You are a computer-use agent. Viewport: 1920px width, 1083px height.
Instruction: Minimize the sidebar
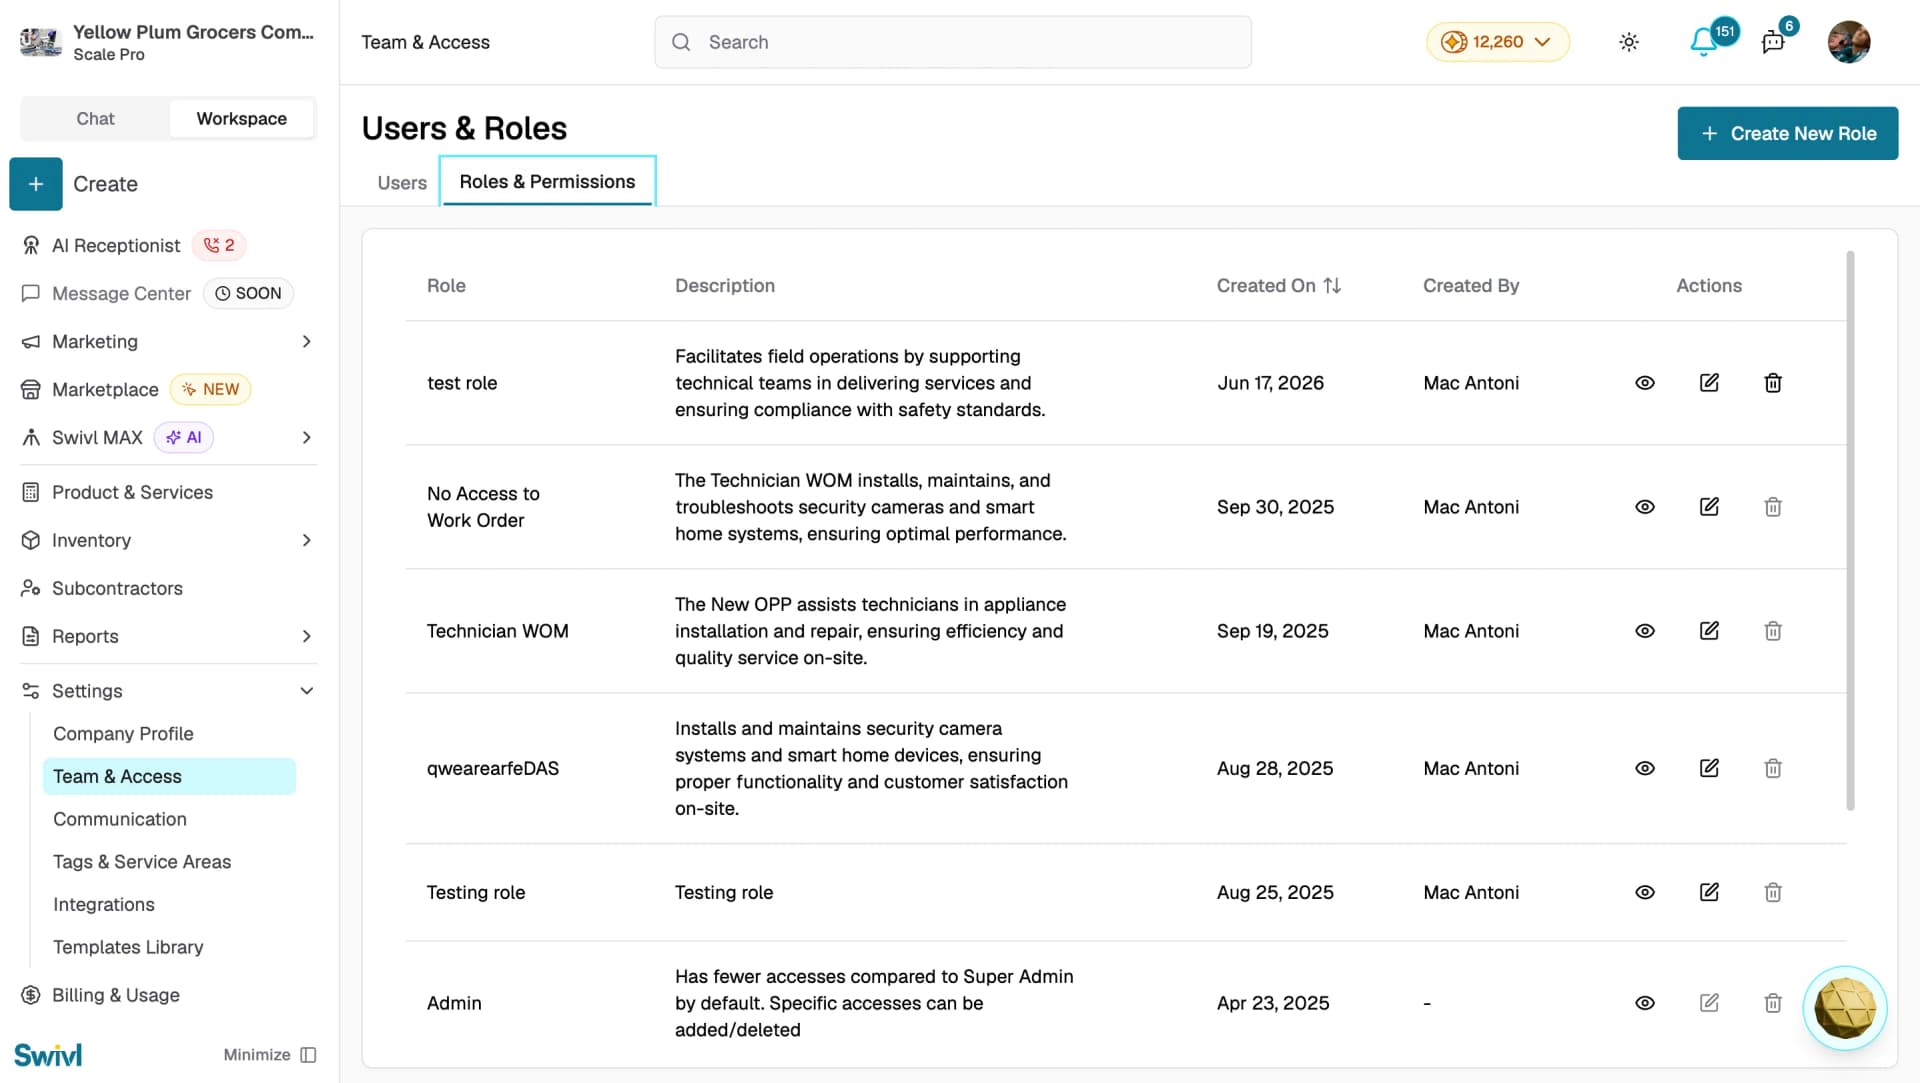click(x=270, y=1055)
